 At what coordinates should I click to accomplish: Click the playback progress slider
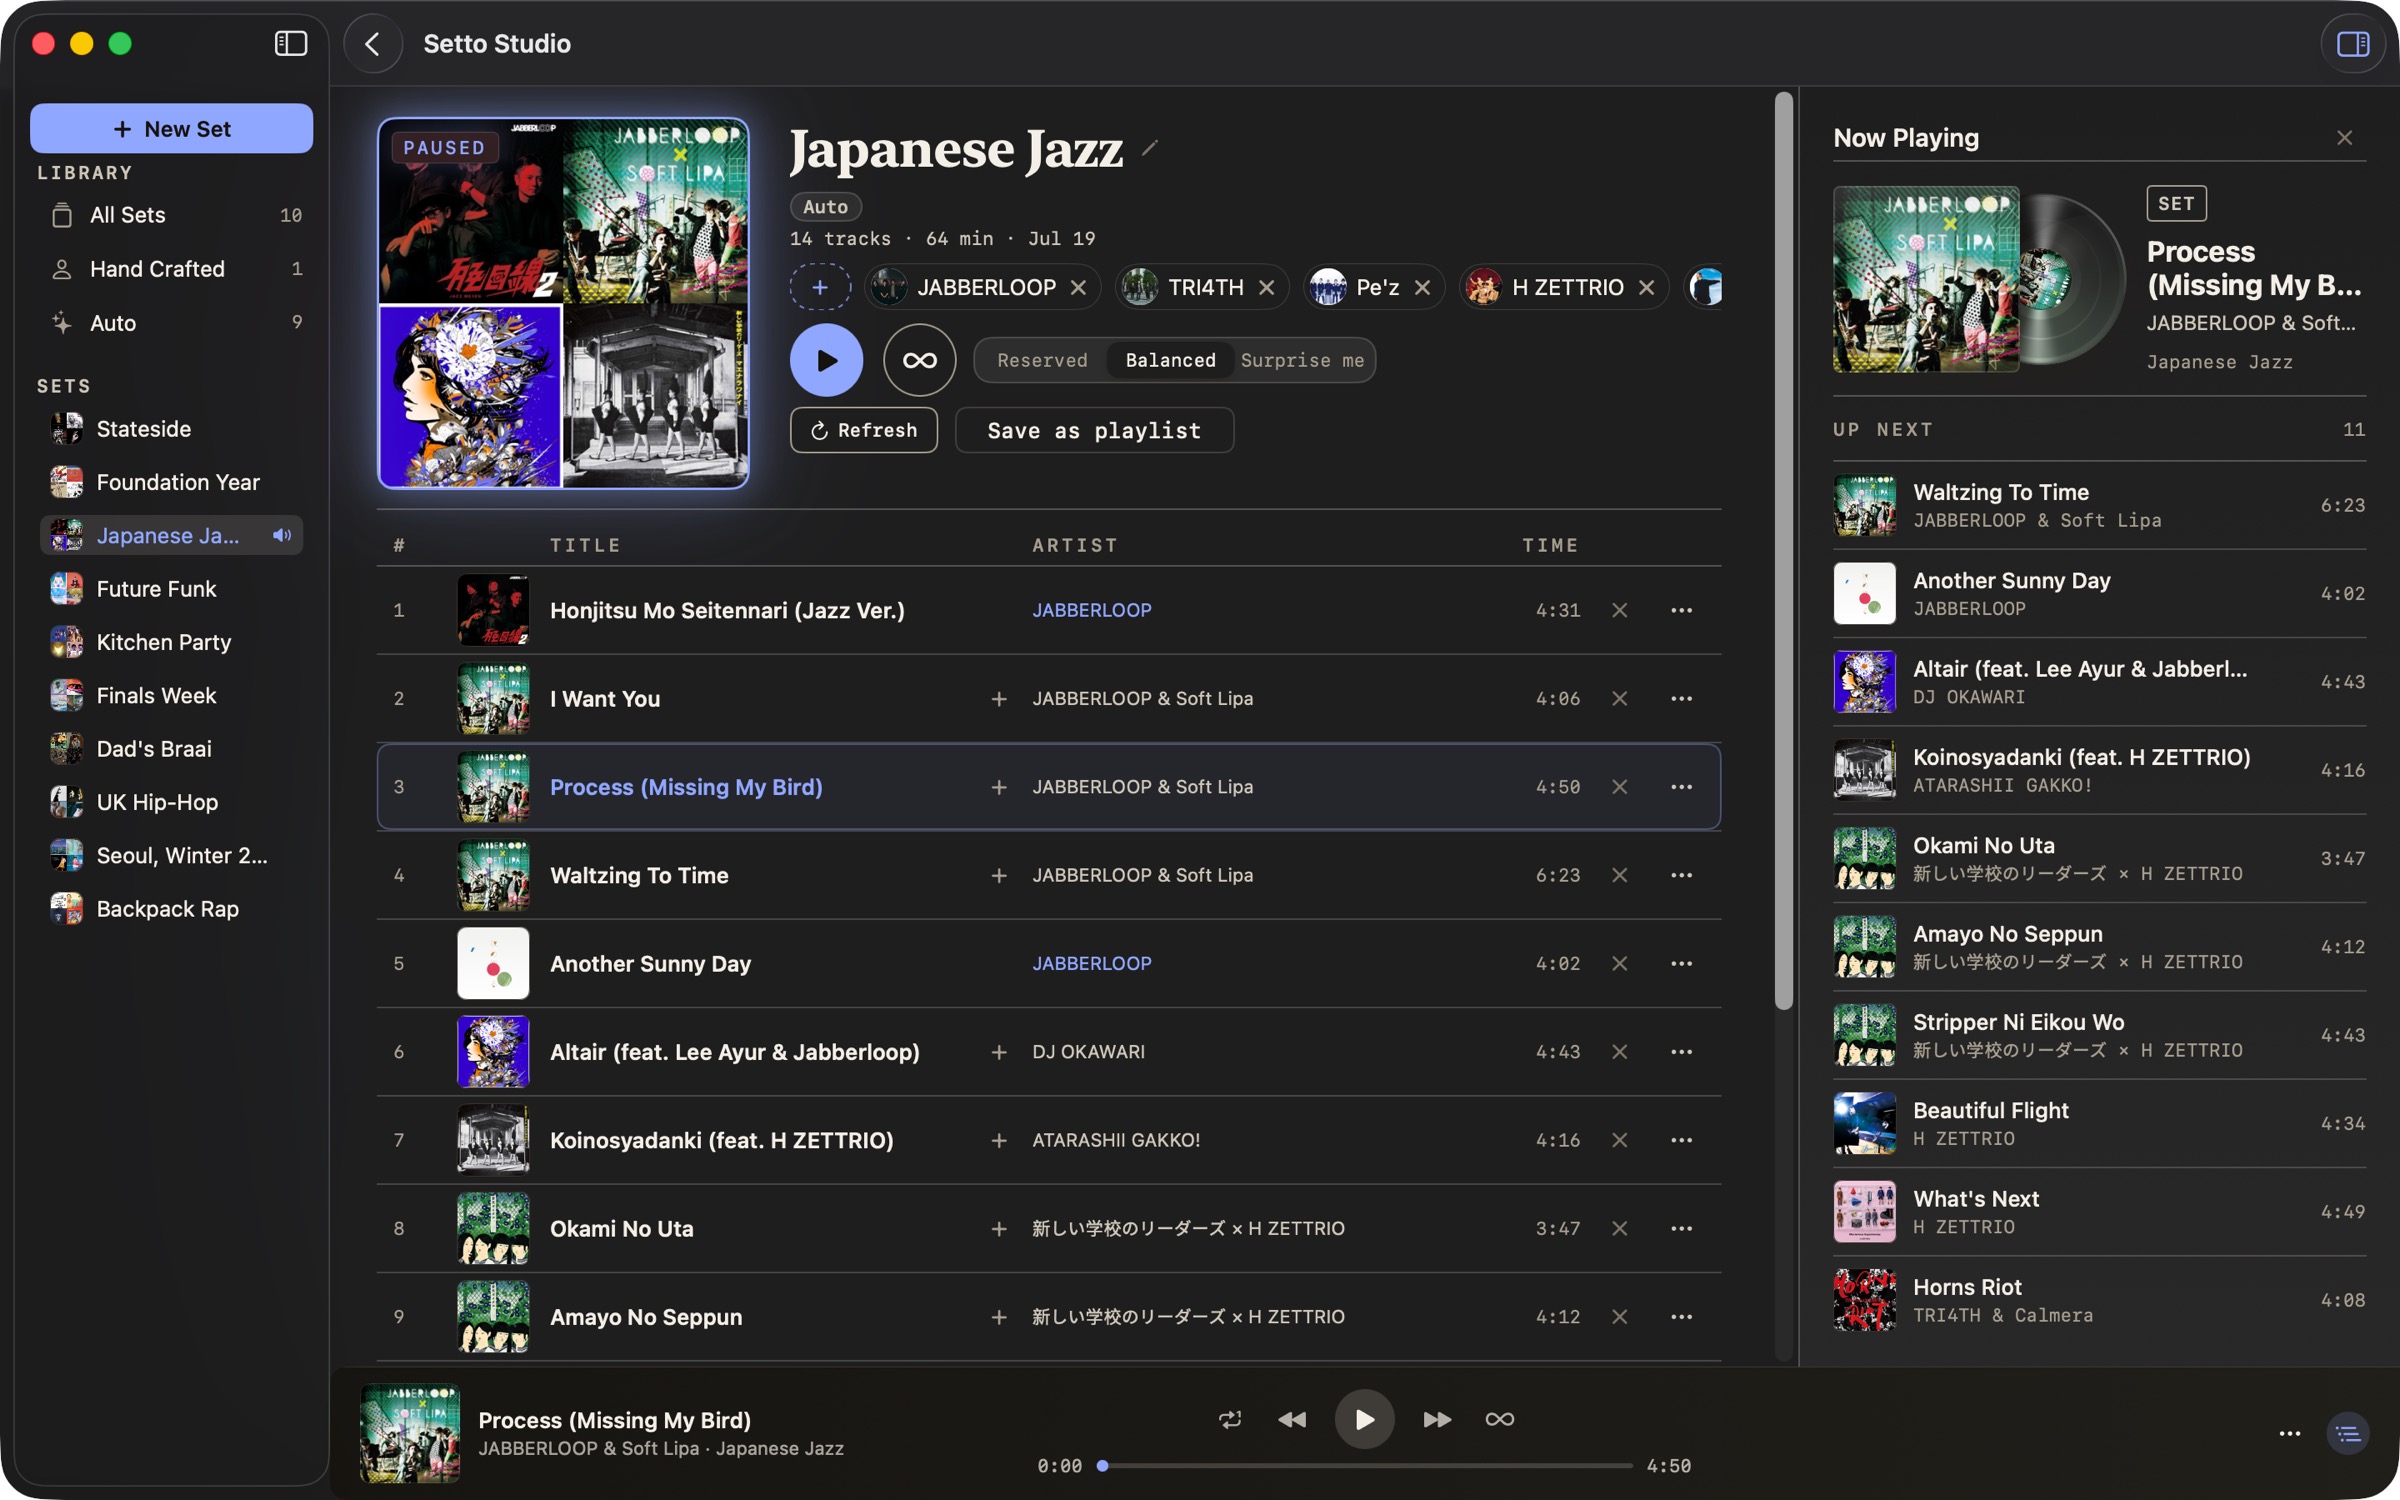pos(1366,1466)
